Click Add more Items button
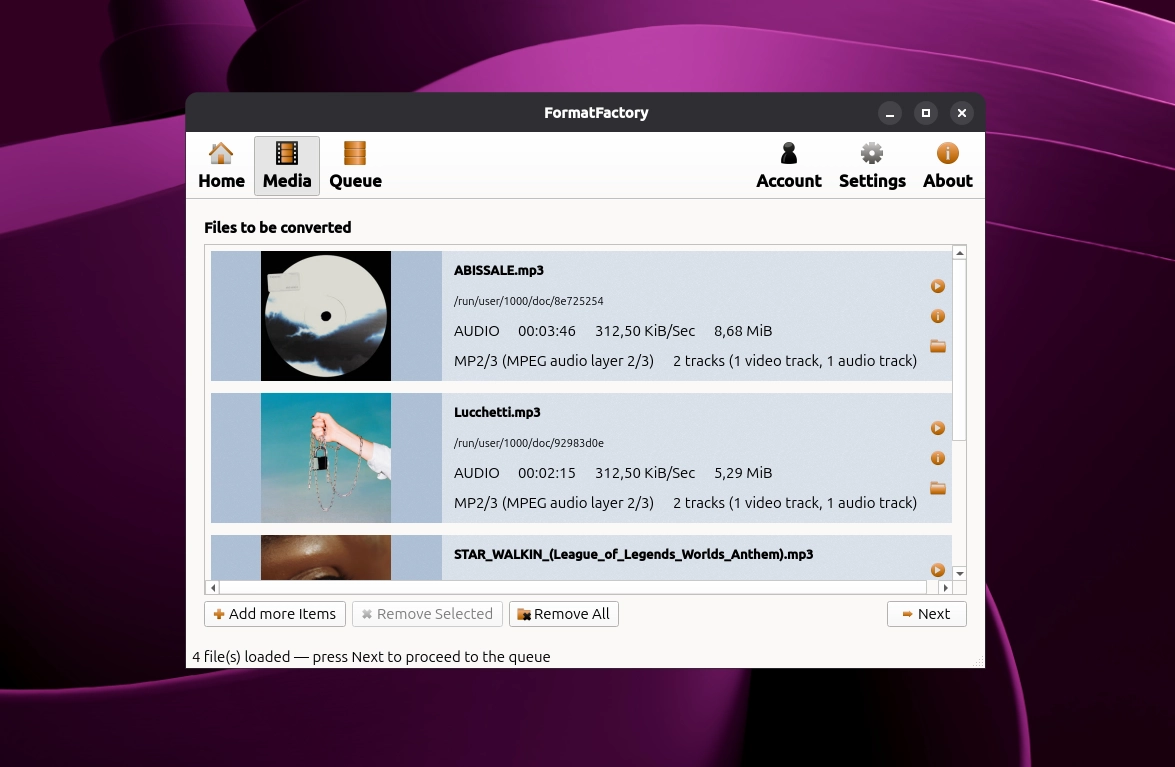 click(x=275, y=614)
